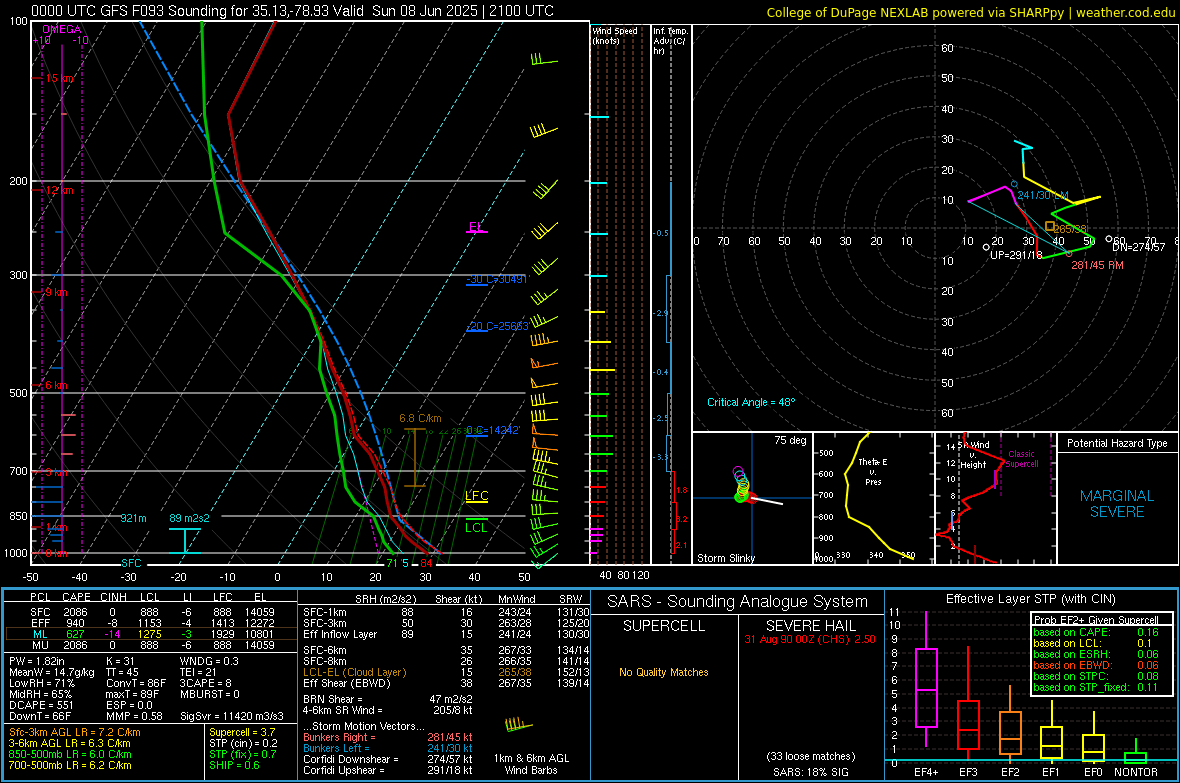The width and height of the screenshot is (1180, 783).
Task: Click the Wind Speed (knots) panel header
Action: tap(615, 35)
